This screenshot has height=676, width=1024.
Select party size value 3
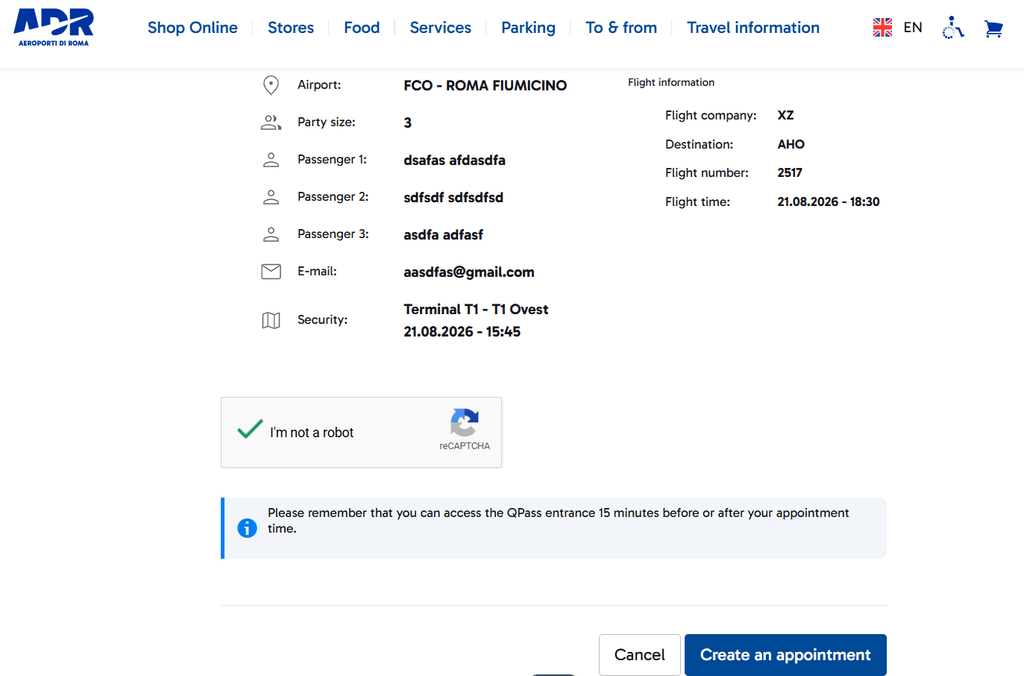coord(408,123)
